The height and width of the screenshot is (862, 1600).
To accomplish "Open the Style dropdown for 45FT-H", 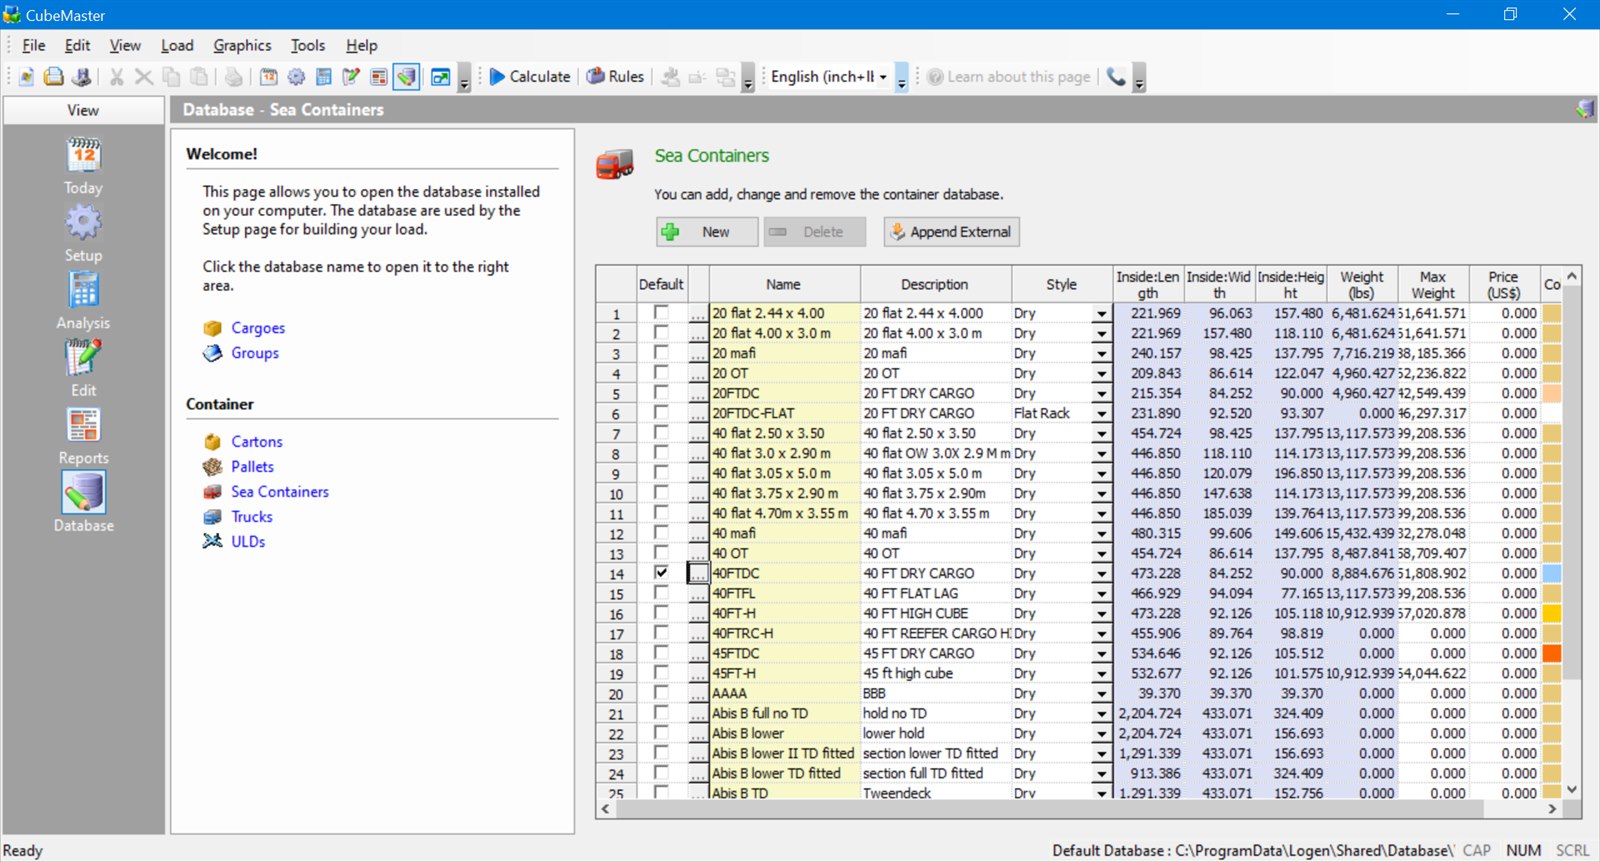I will (x=1102, y=674).
